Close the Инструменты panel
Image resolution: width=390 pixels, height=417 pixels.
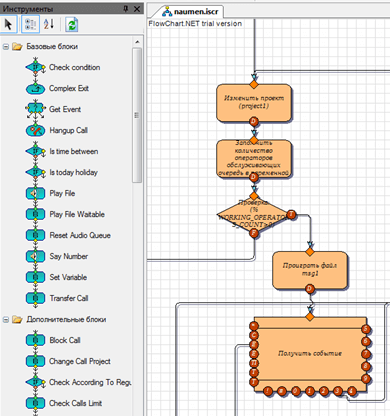(137, 9)
